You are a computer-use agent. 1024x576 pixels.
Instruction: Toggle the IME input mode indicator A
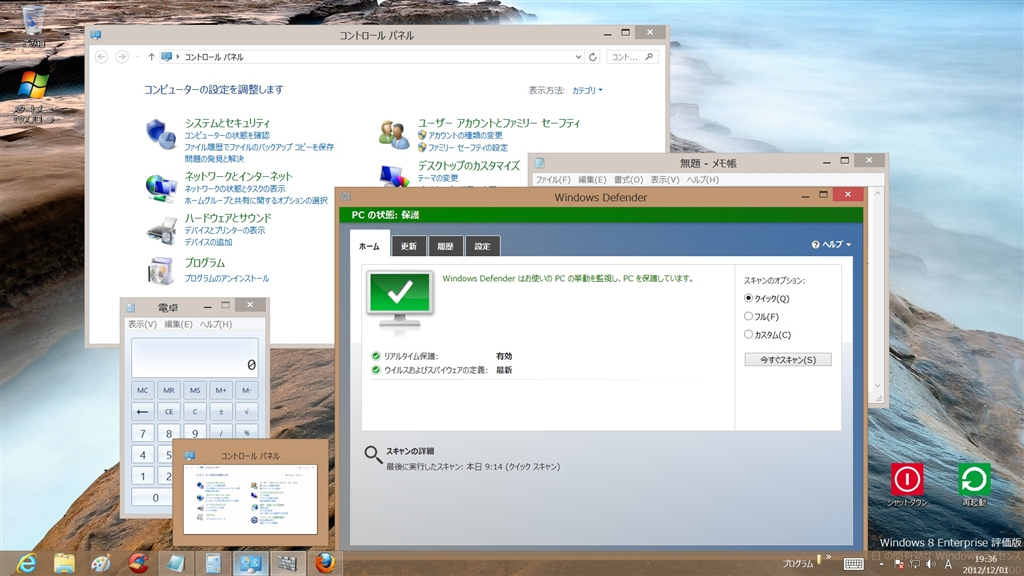click(x=948, y=564)
